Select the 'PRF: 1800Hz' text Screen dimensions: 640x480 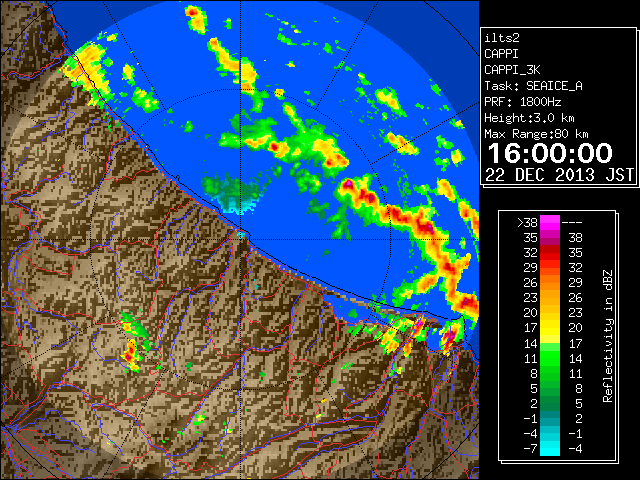(522, 102)
